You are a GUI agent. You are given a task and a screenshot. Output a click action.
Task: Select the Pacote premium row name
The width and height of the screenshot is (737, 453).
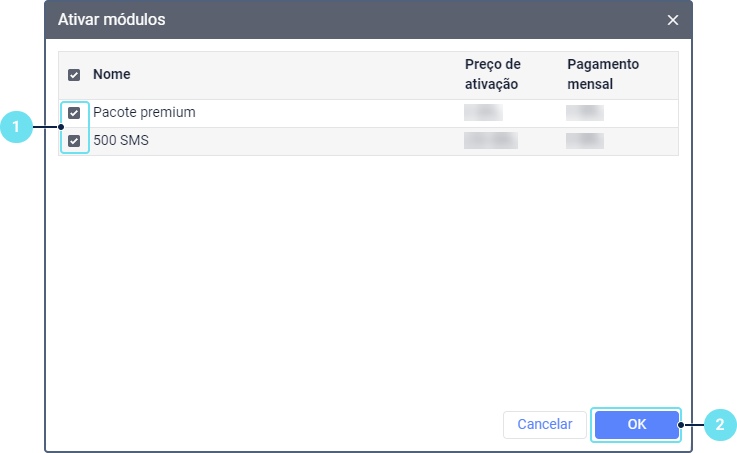coord(144,113)
